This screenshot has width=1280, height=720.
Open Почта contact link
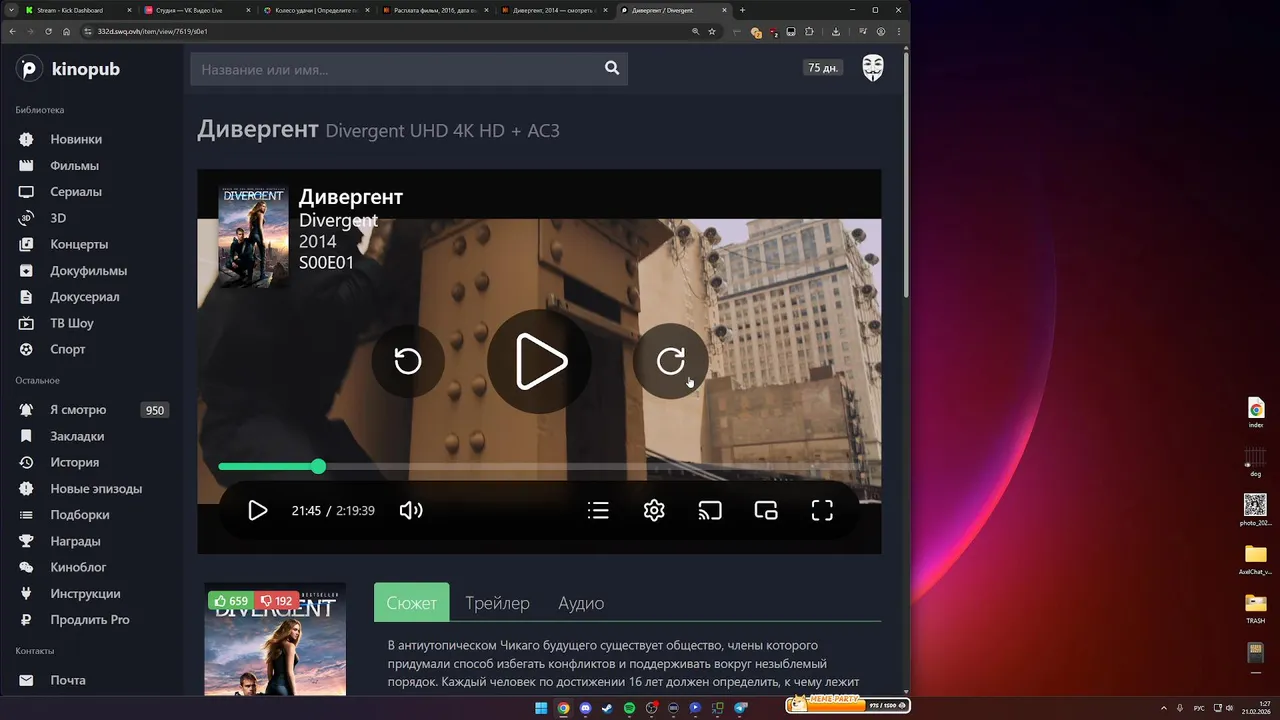click(68, 680)
